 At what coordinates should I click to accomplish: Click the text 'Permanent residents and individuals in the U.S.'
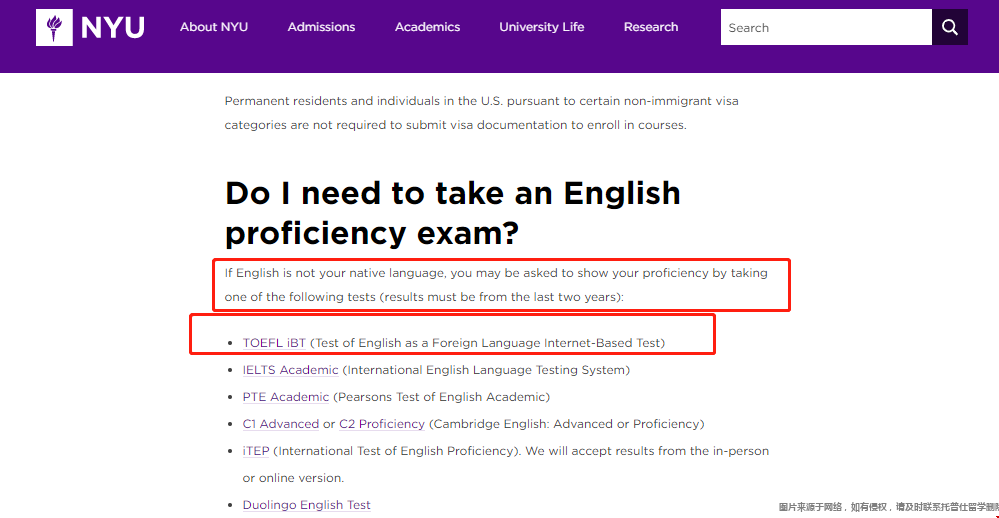363,101
